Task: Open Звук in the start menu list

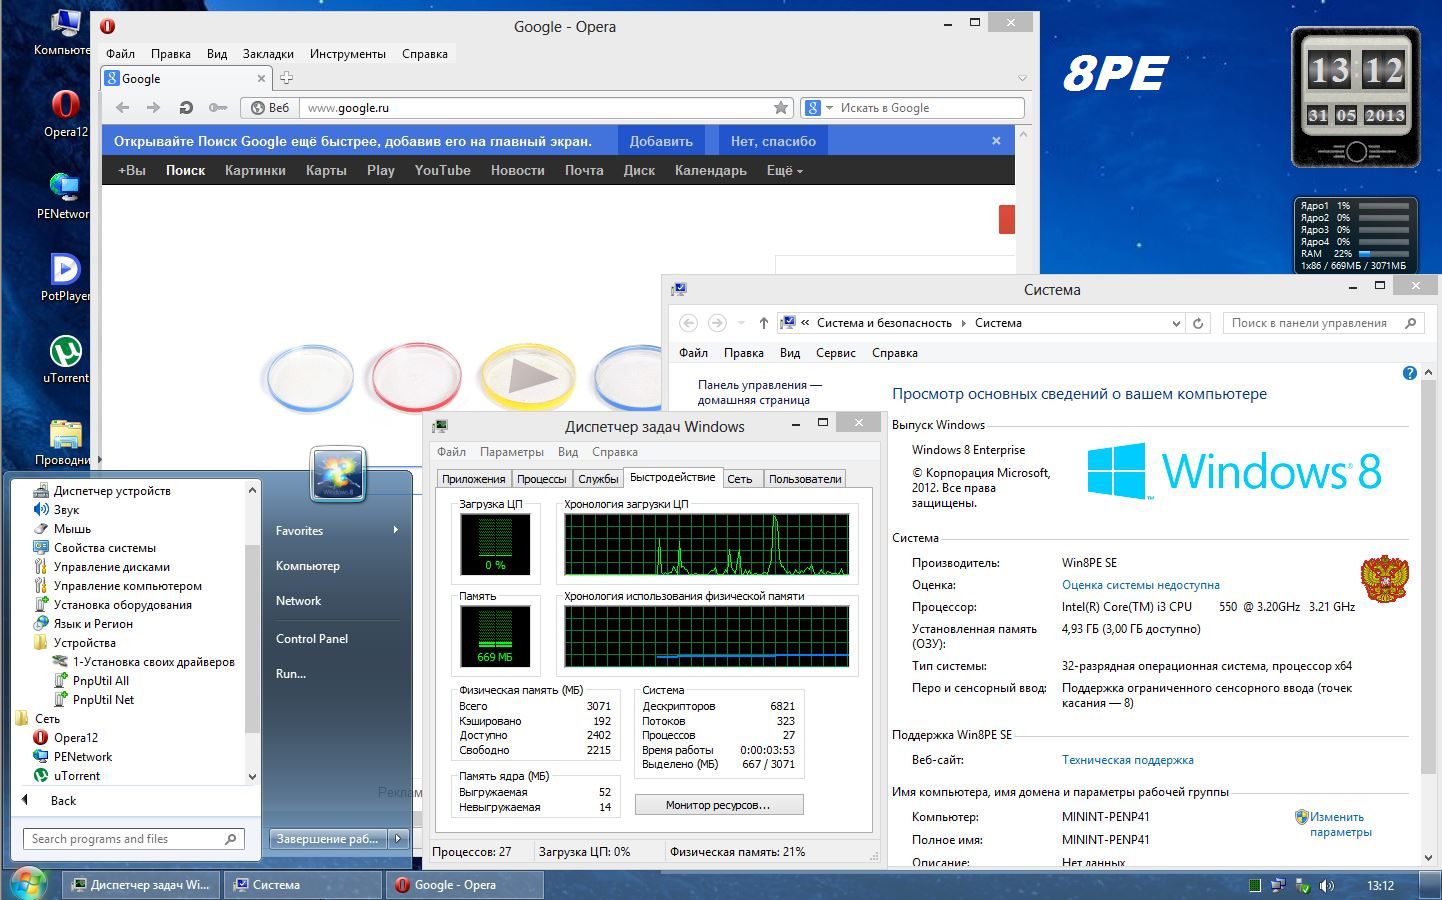Action: [x=66, y=510]
